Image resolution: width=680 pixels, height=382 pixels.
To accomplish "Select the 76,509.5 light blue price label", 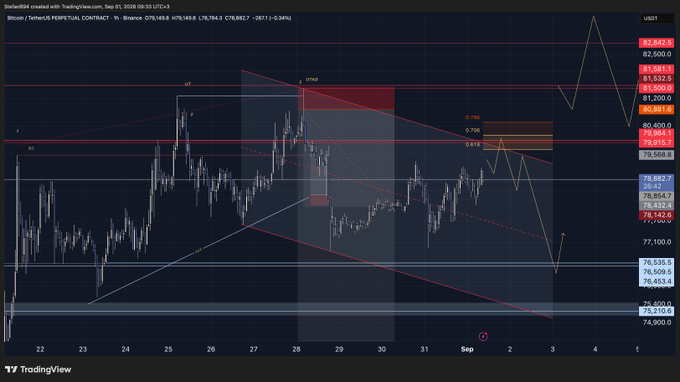I will click(x=656, y=272).
